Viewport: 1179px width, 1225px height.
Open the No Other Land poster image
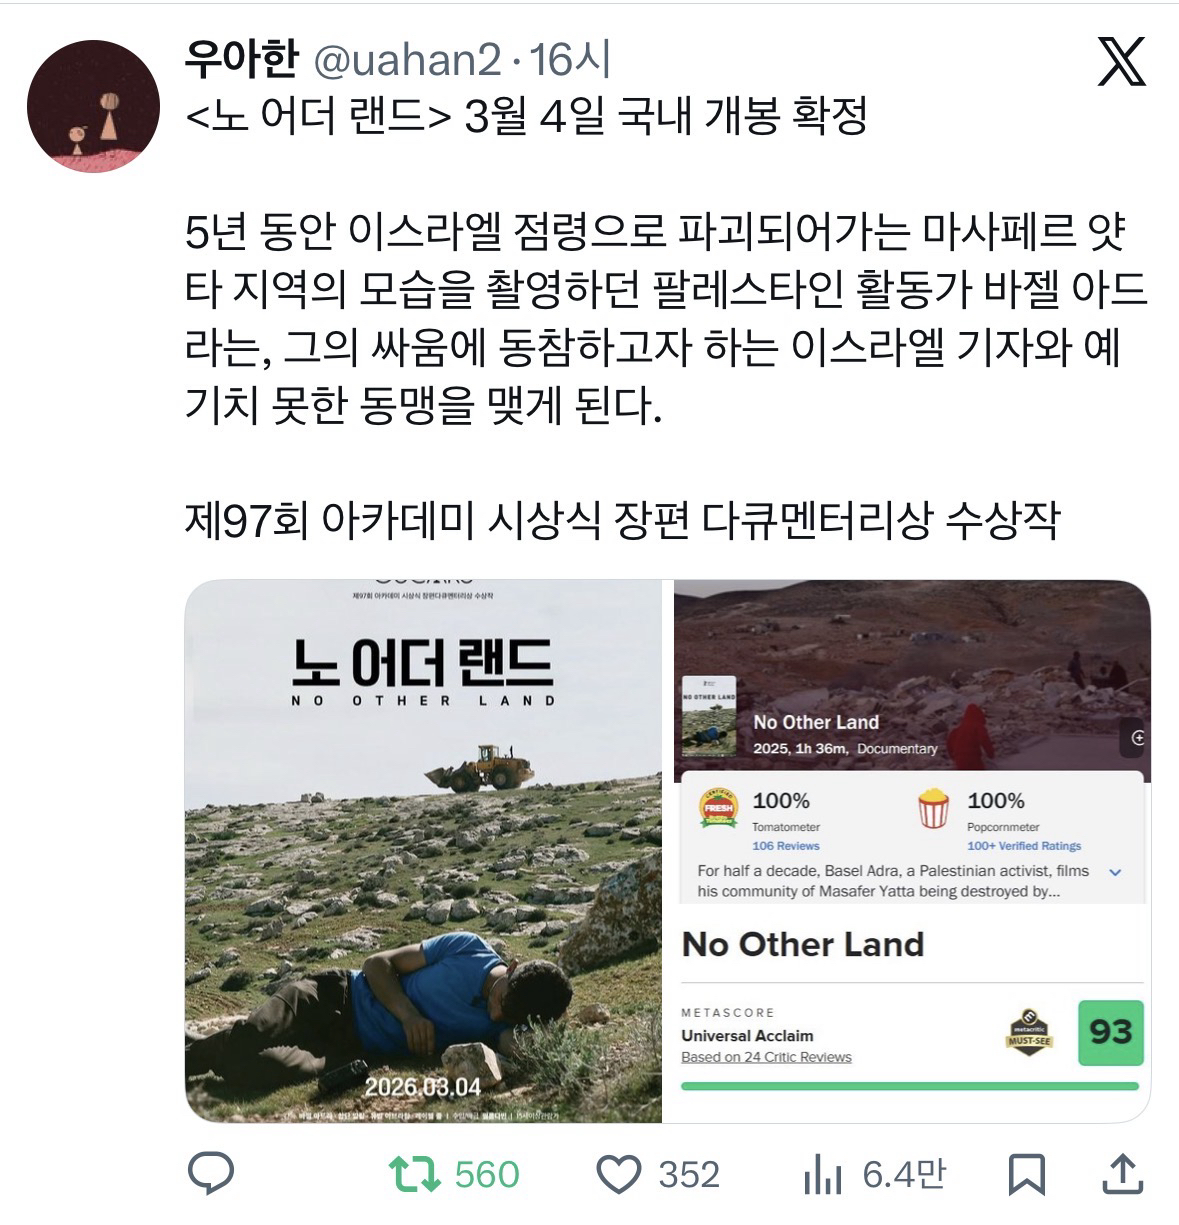pos(424,851)
